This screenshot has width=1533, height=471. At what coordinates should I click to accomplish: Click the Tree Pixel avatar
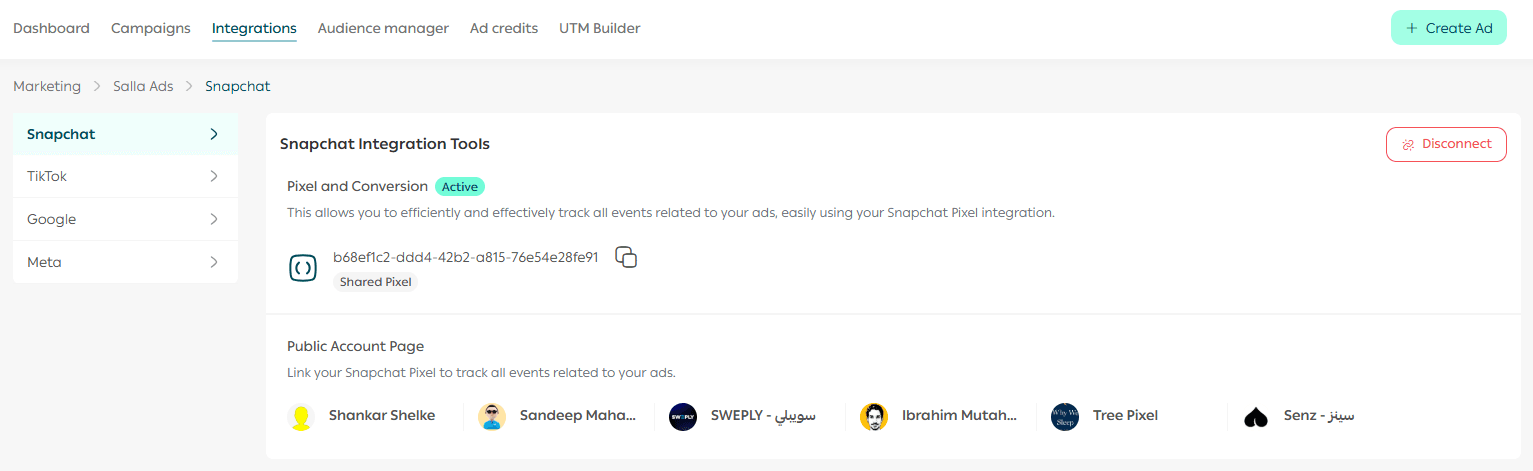pyautogui.click(x=1065, y=416)
